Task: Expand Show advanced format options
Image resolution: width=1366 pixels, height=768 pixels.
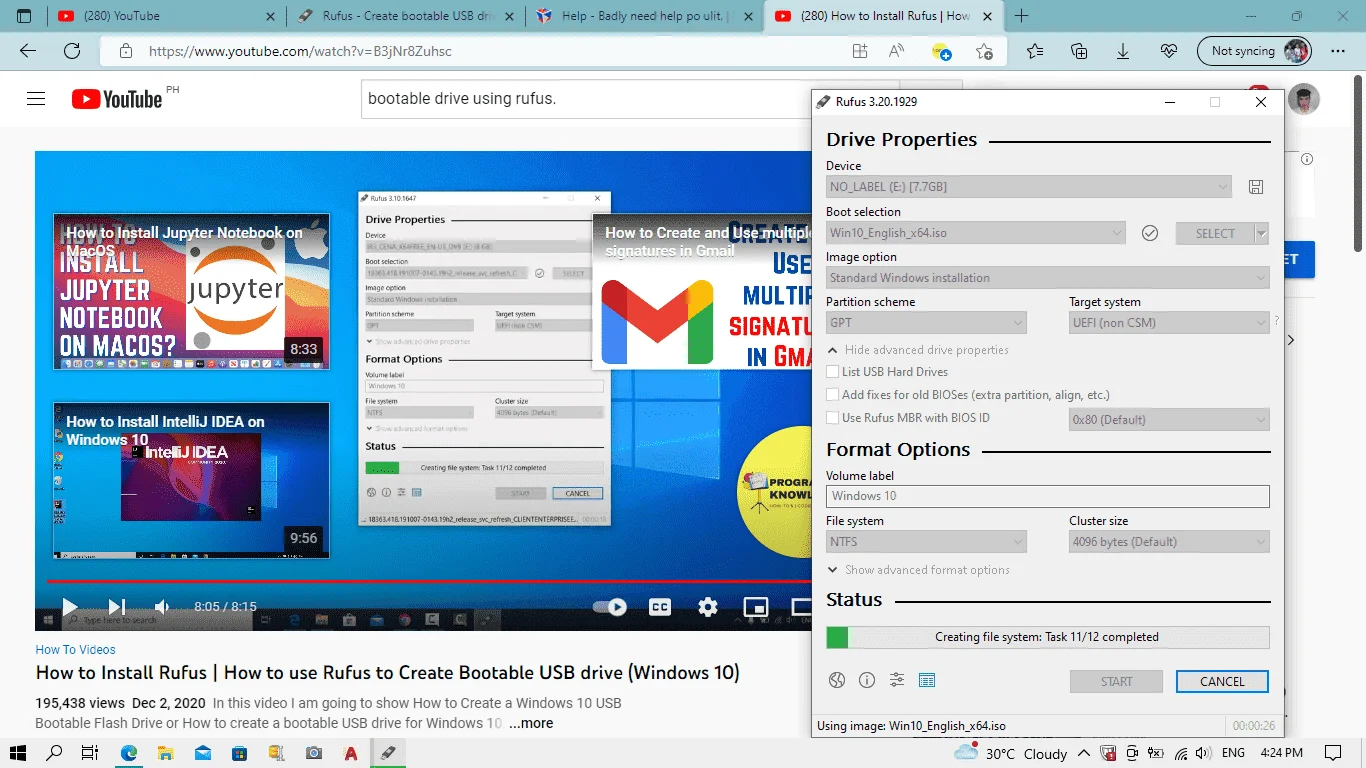Action: click(x=918, y=570)
